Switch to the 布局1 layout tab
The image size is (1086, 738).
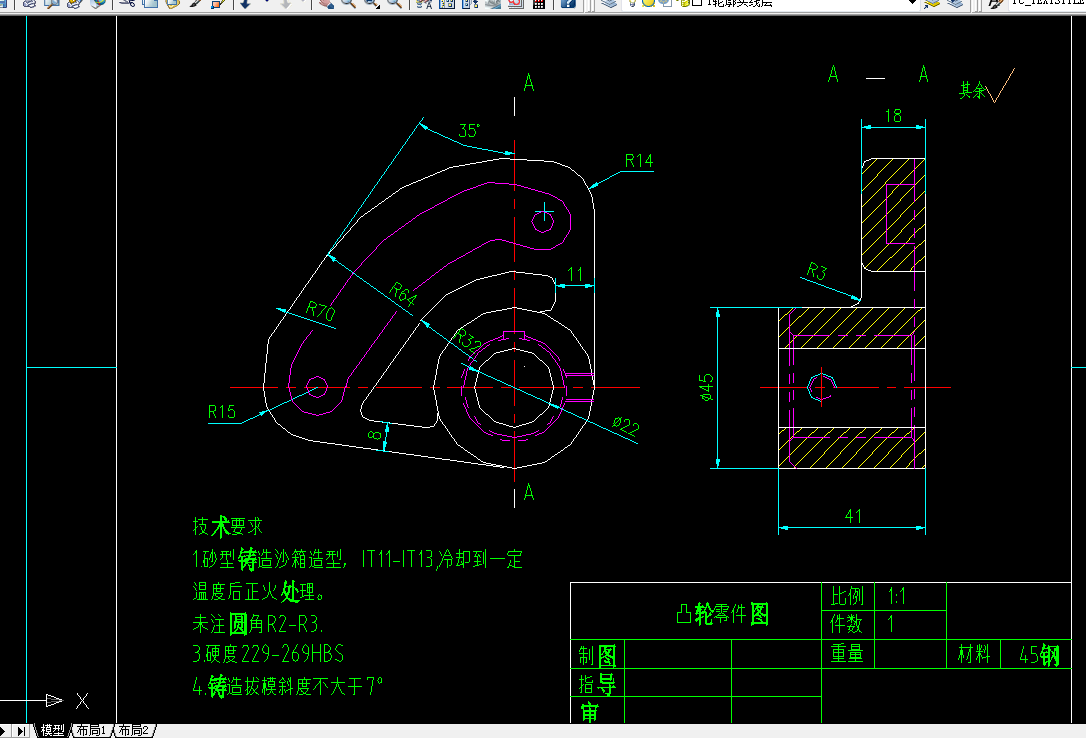tap(91, 730)
